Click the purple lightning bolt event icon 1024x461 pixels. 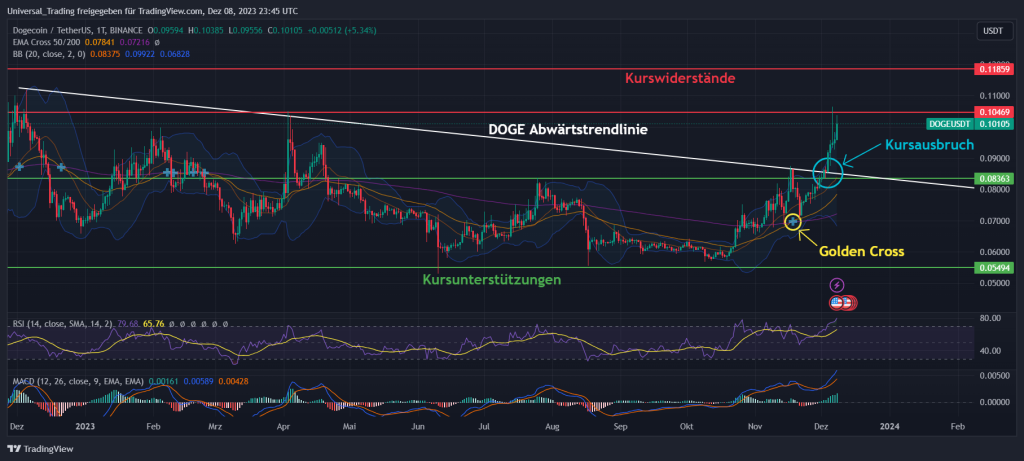point(837,285)
